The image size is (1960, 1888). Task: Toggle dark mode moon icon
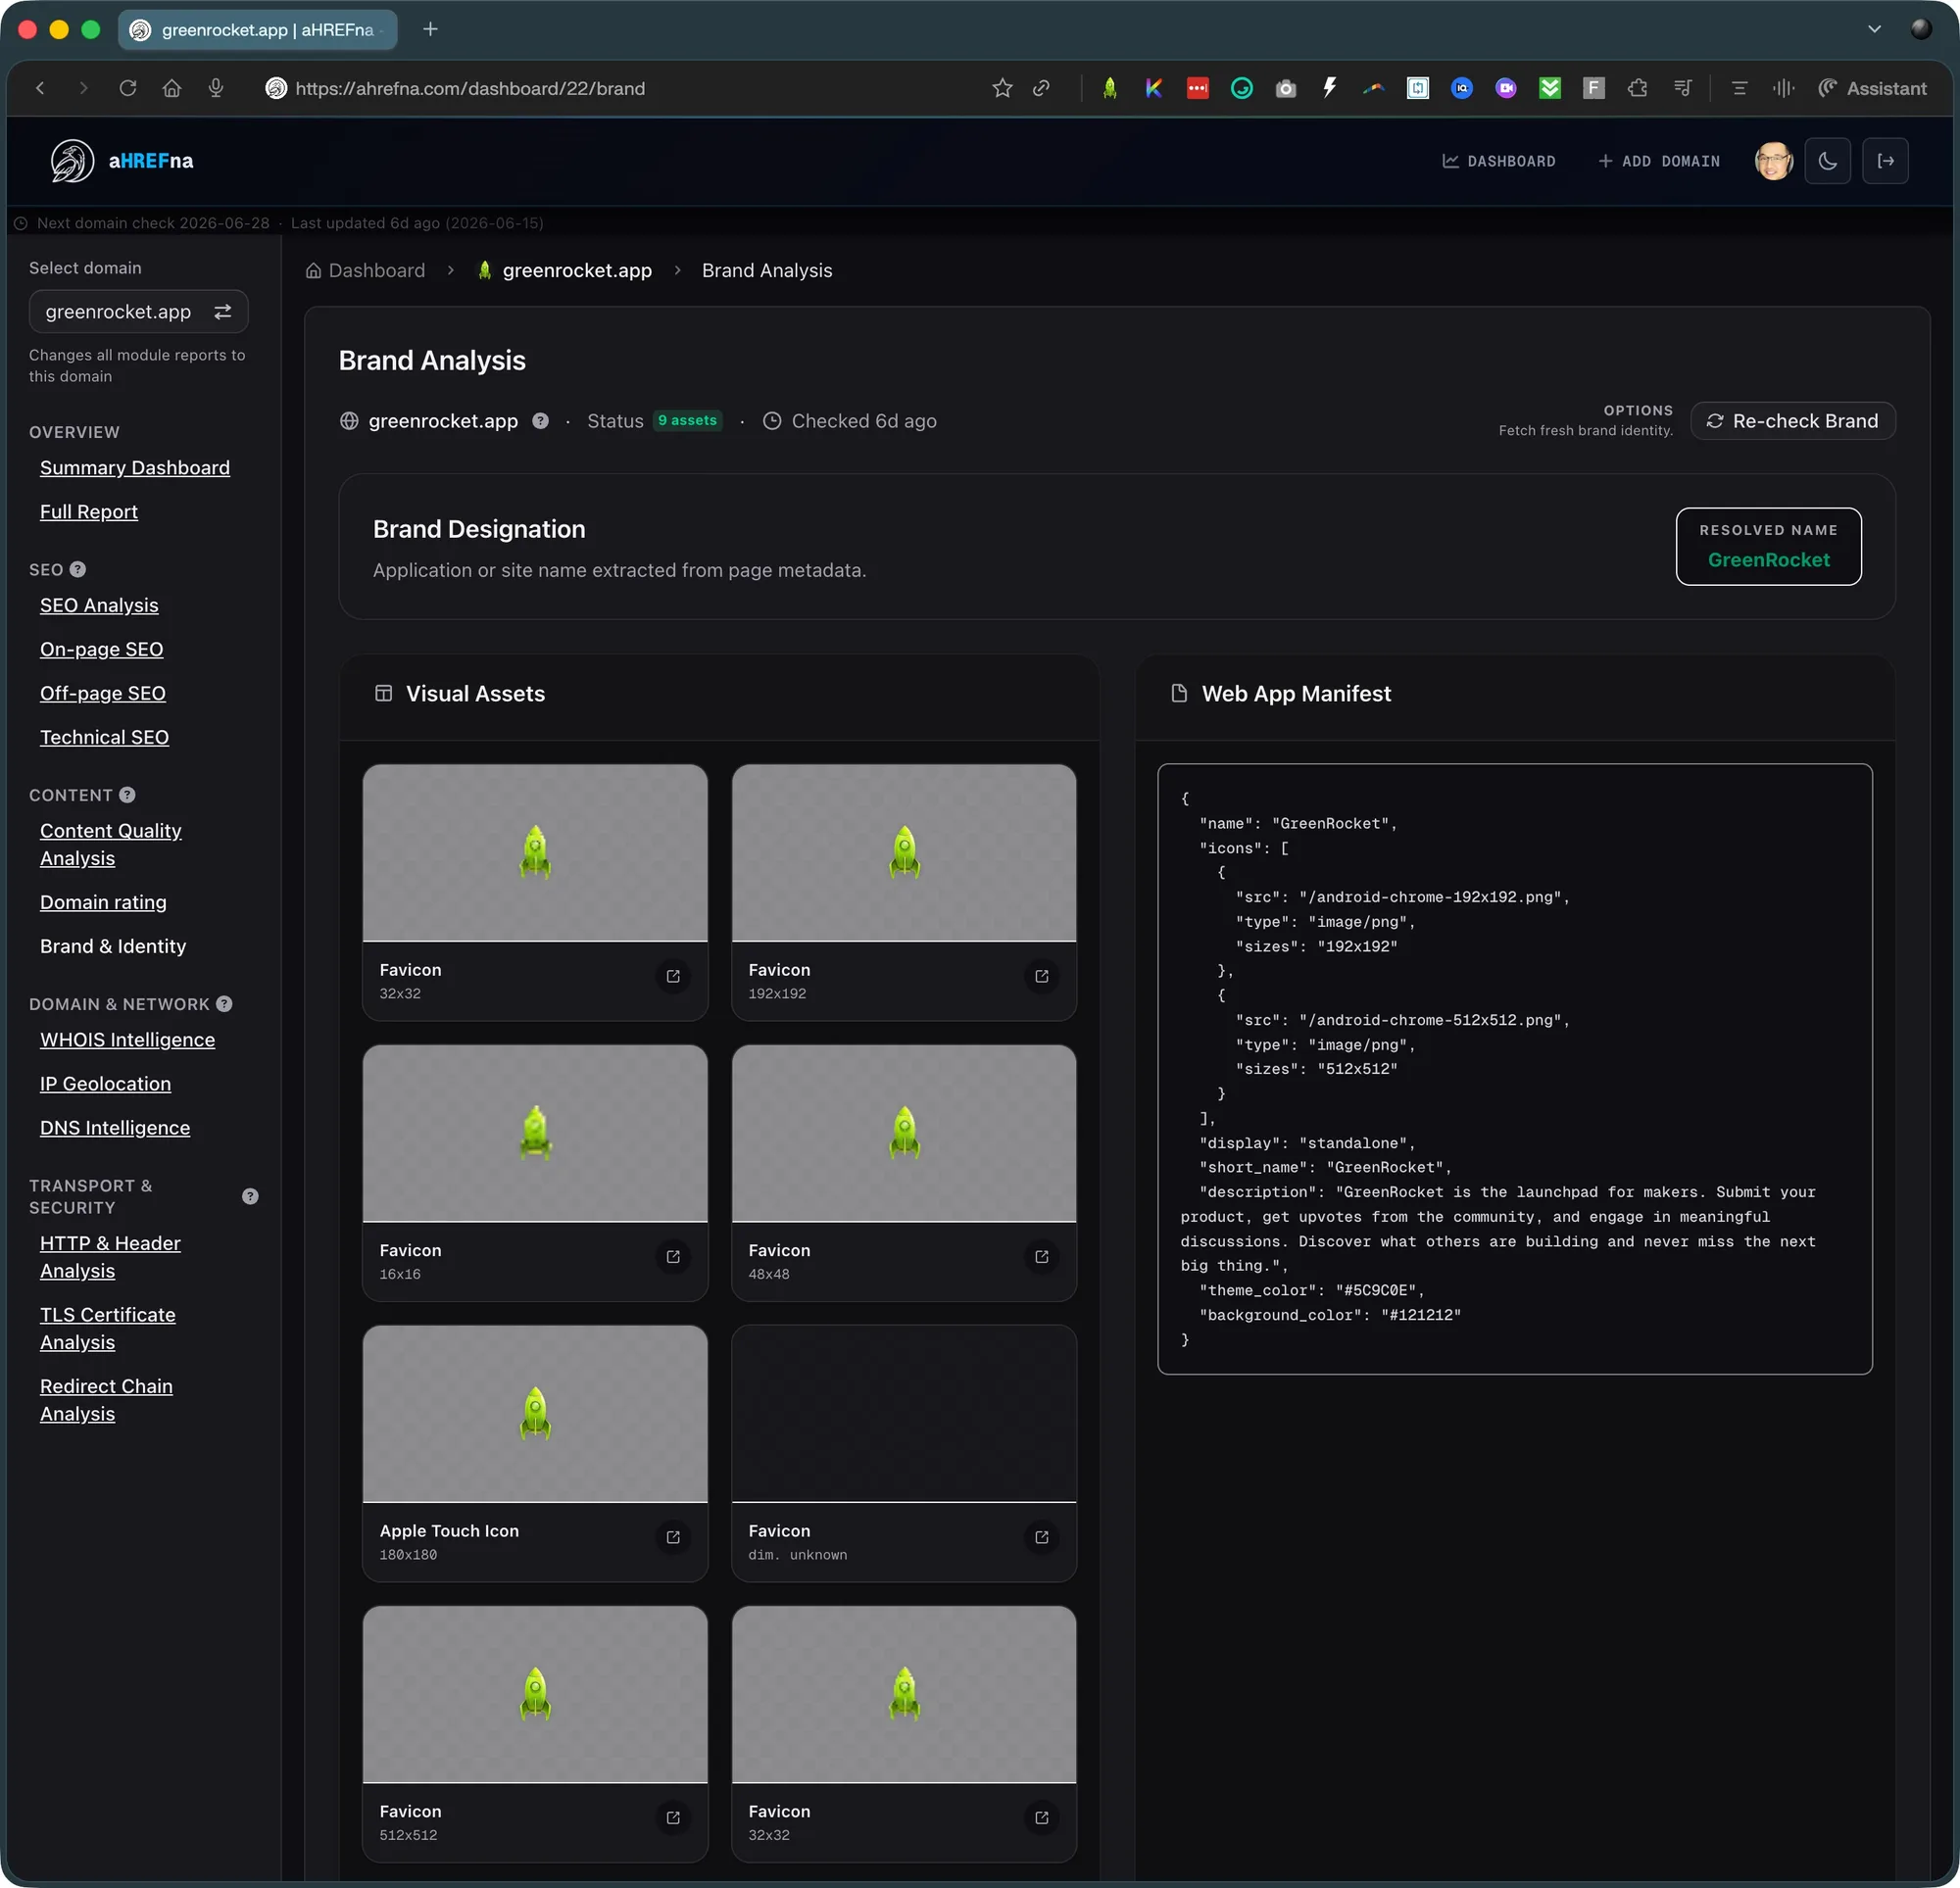click(1827, 161)
